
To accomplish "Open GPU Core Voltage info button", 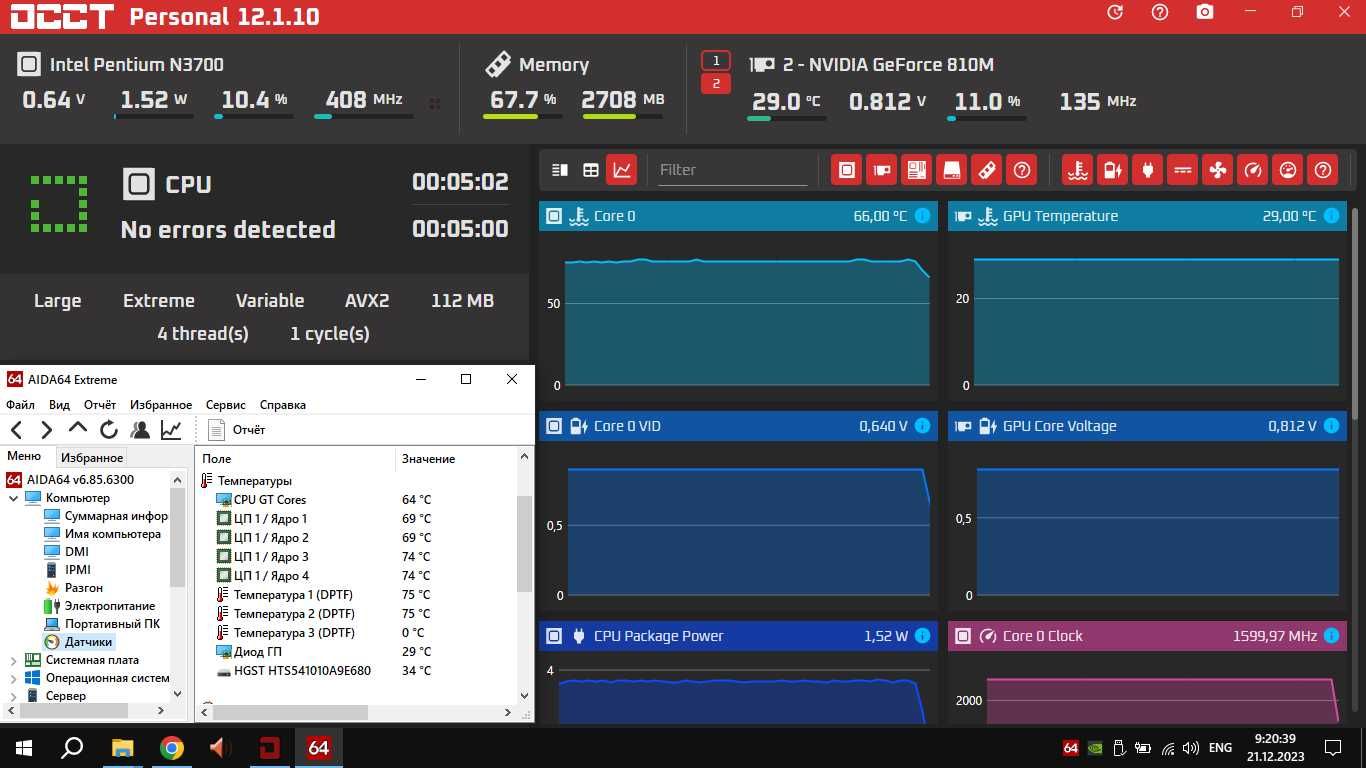I will click(1331, 426).
